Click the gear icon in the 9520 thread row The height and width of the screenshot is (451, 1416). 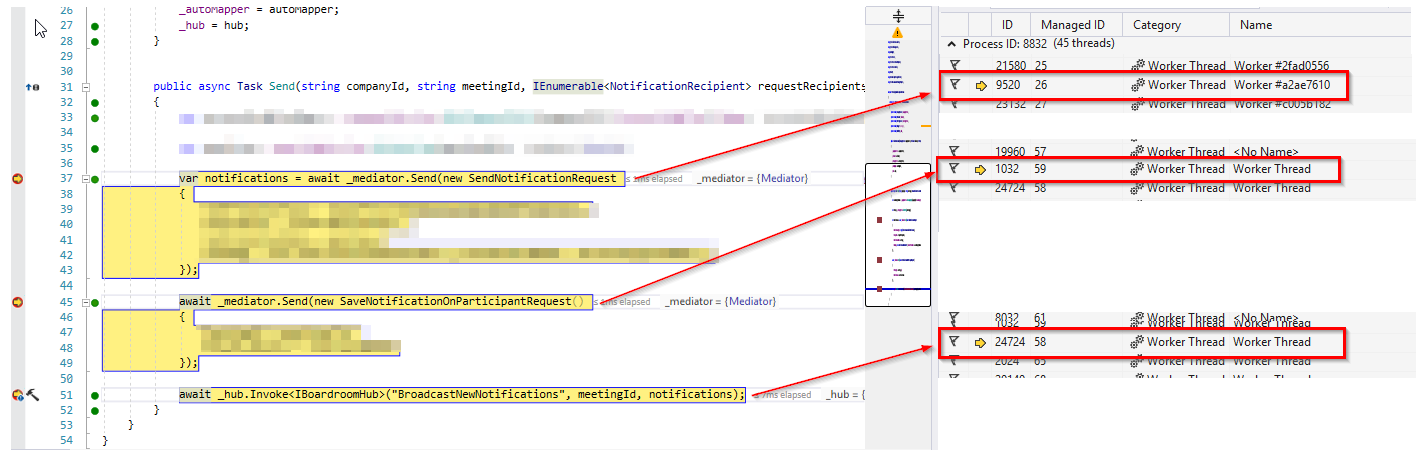coord(1137,86)
